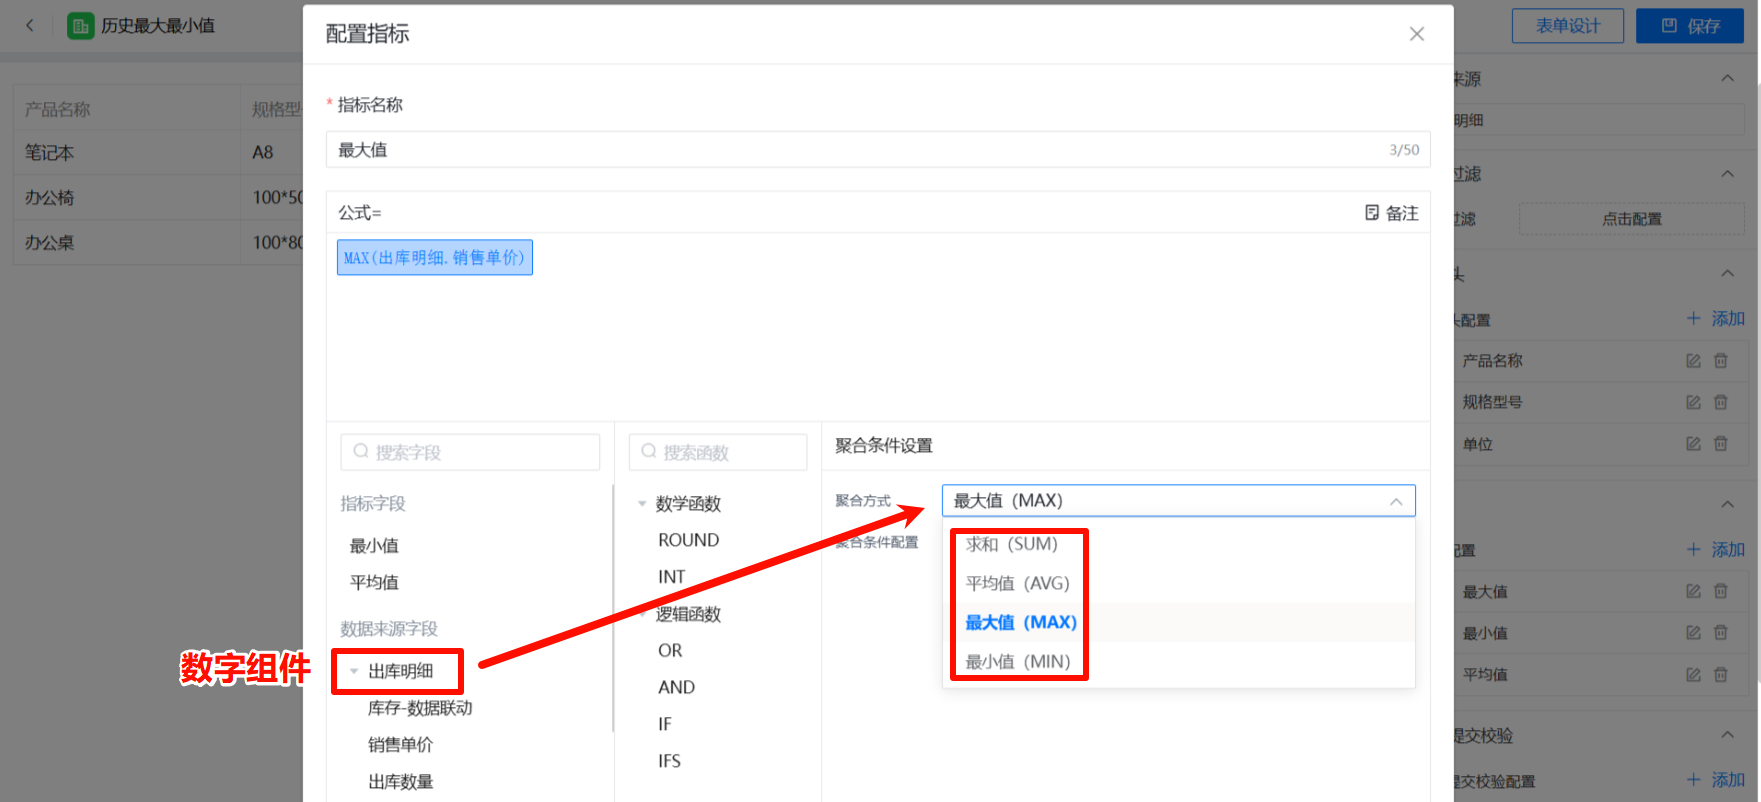Click the edit icon for 平均值 indicator
The image size is (1761, 802).
coord(1693,674)
